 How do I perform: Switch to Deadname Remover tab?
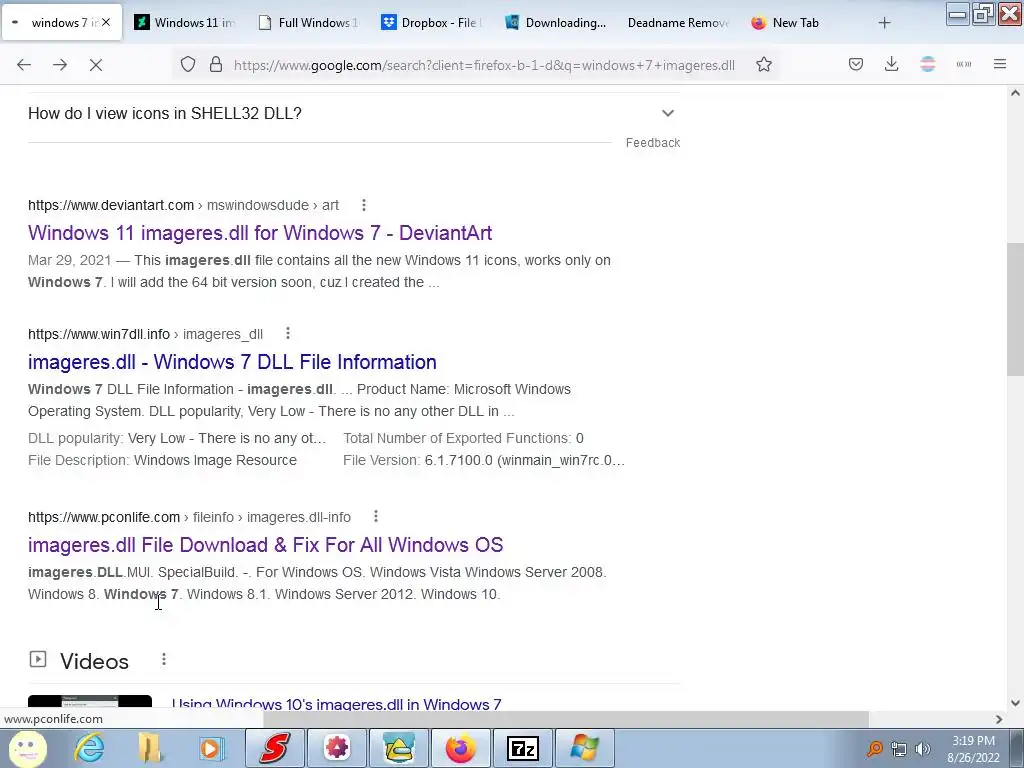(677, 23)
